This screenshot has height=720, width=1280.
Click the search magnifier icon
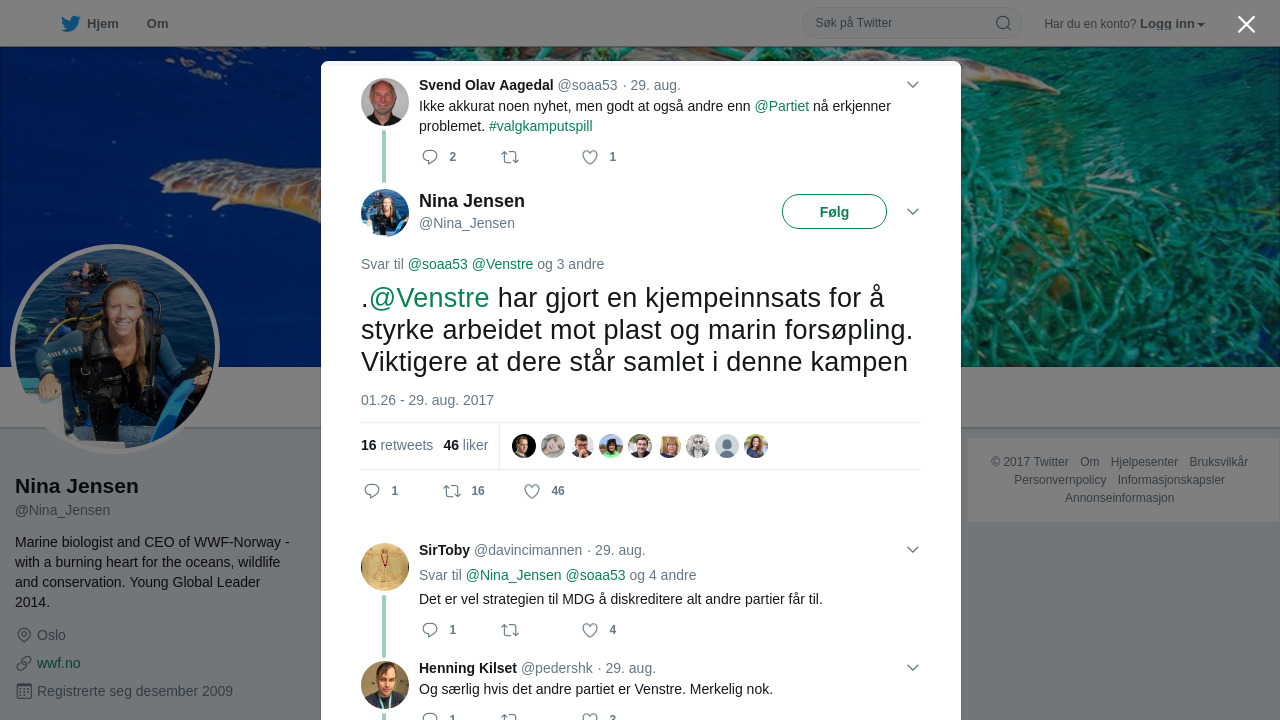(1003, 23)
